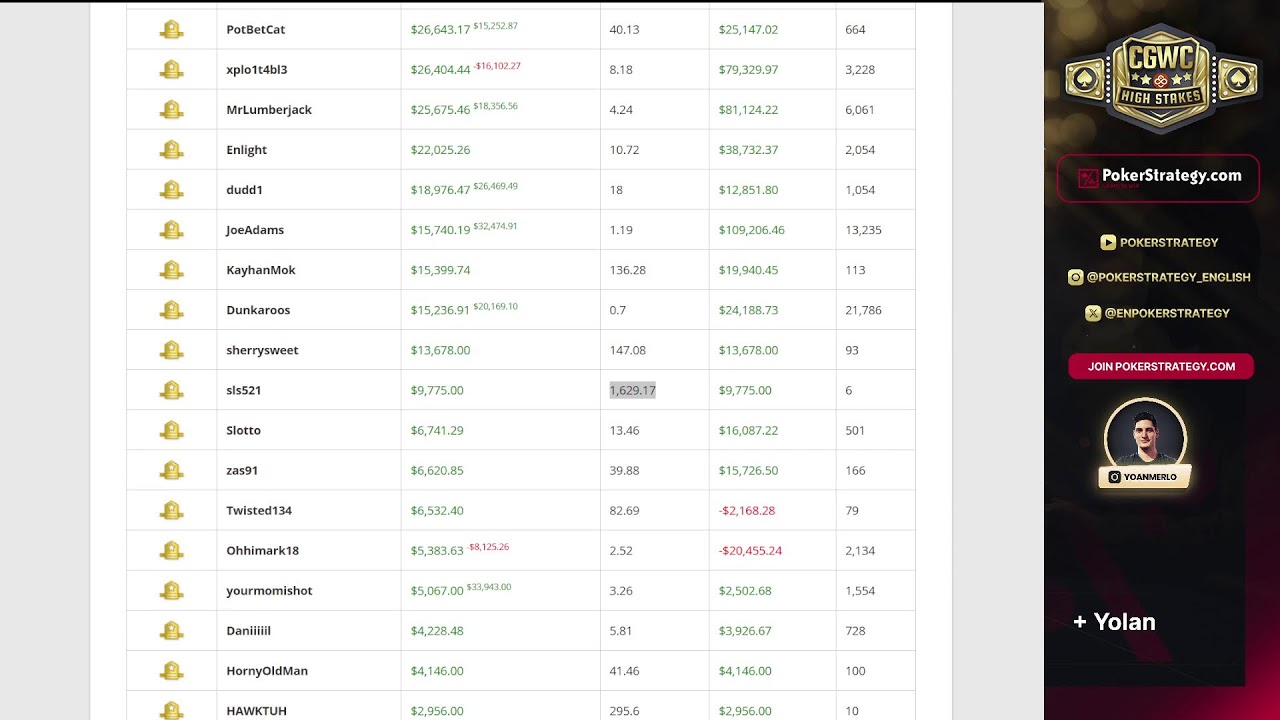The height and width of the screenshot is (720, 1280).
Task: Click on player name Enlight
Action: pos(247,149)
